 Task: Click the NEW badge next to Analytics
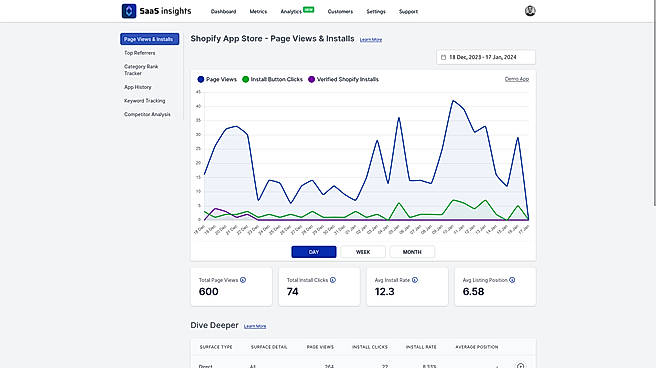[309, 9]
